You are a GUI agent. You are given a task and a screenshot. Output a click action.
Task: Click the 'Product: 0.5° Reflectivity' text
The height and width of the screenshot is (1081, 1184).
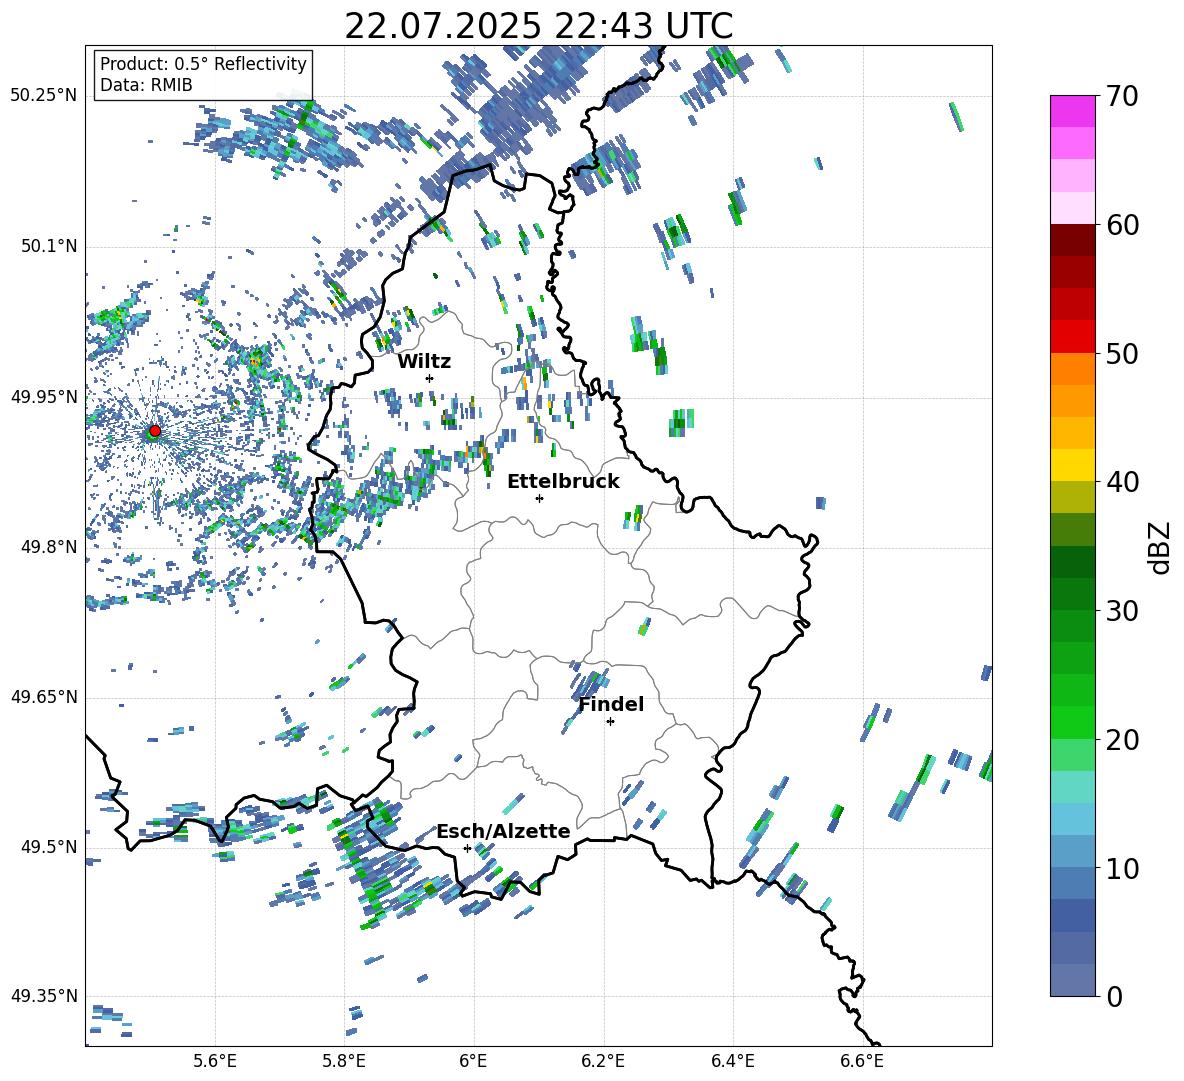click(203, 63)
